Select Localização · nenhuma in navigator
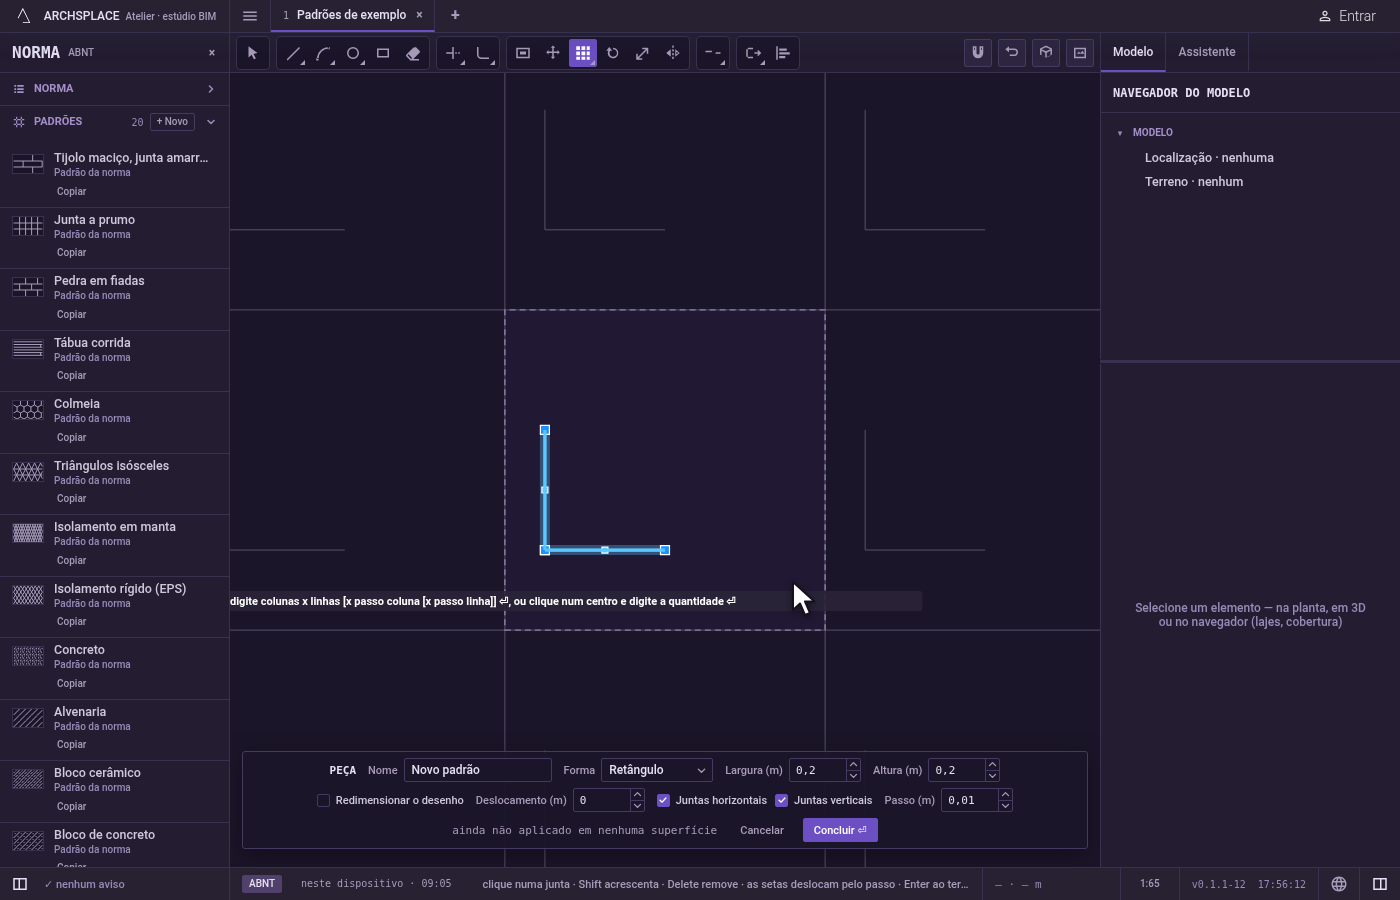 pos(1209,158)
